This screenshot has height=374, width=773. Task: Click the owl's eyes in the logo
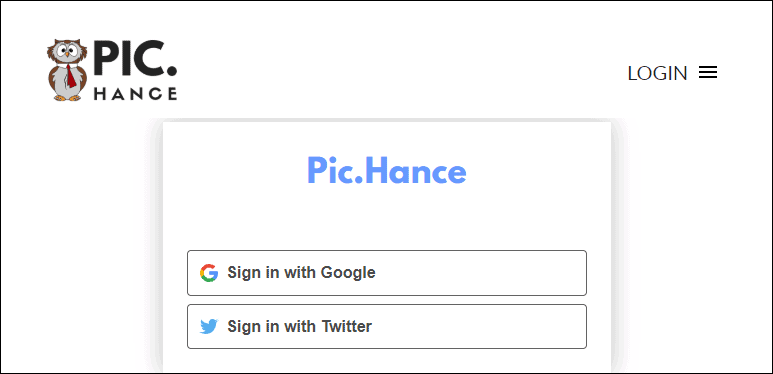67,49
